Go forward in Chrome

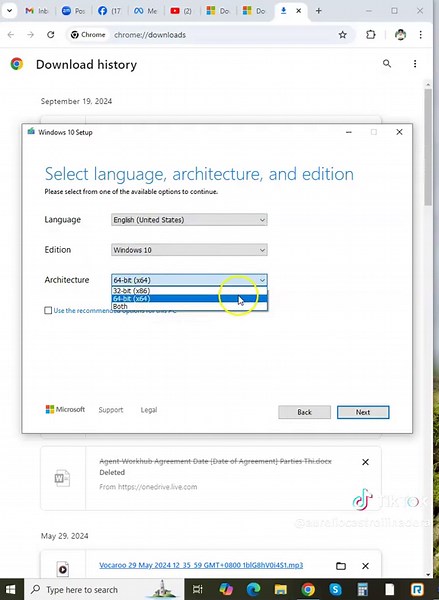(30, 35)
